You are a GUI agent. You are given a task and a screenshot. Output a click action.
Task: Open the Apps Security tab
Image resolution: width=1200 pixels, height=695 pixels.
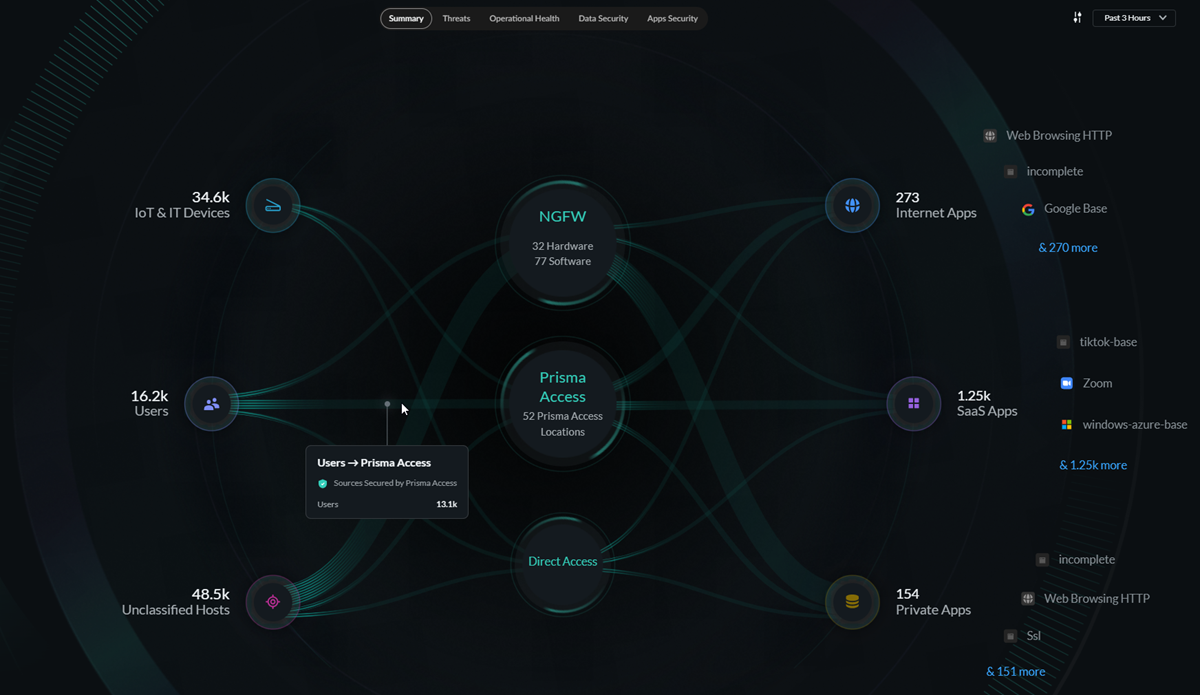click(x=672, y=18)
